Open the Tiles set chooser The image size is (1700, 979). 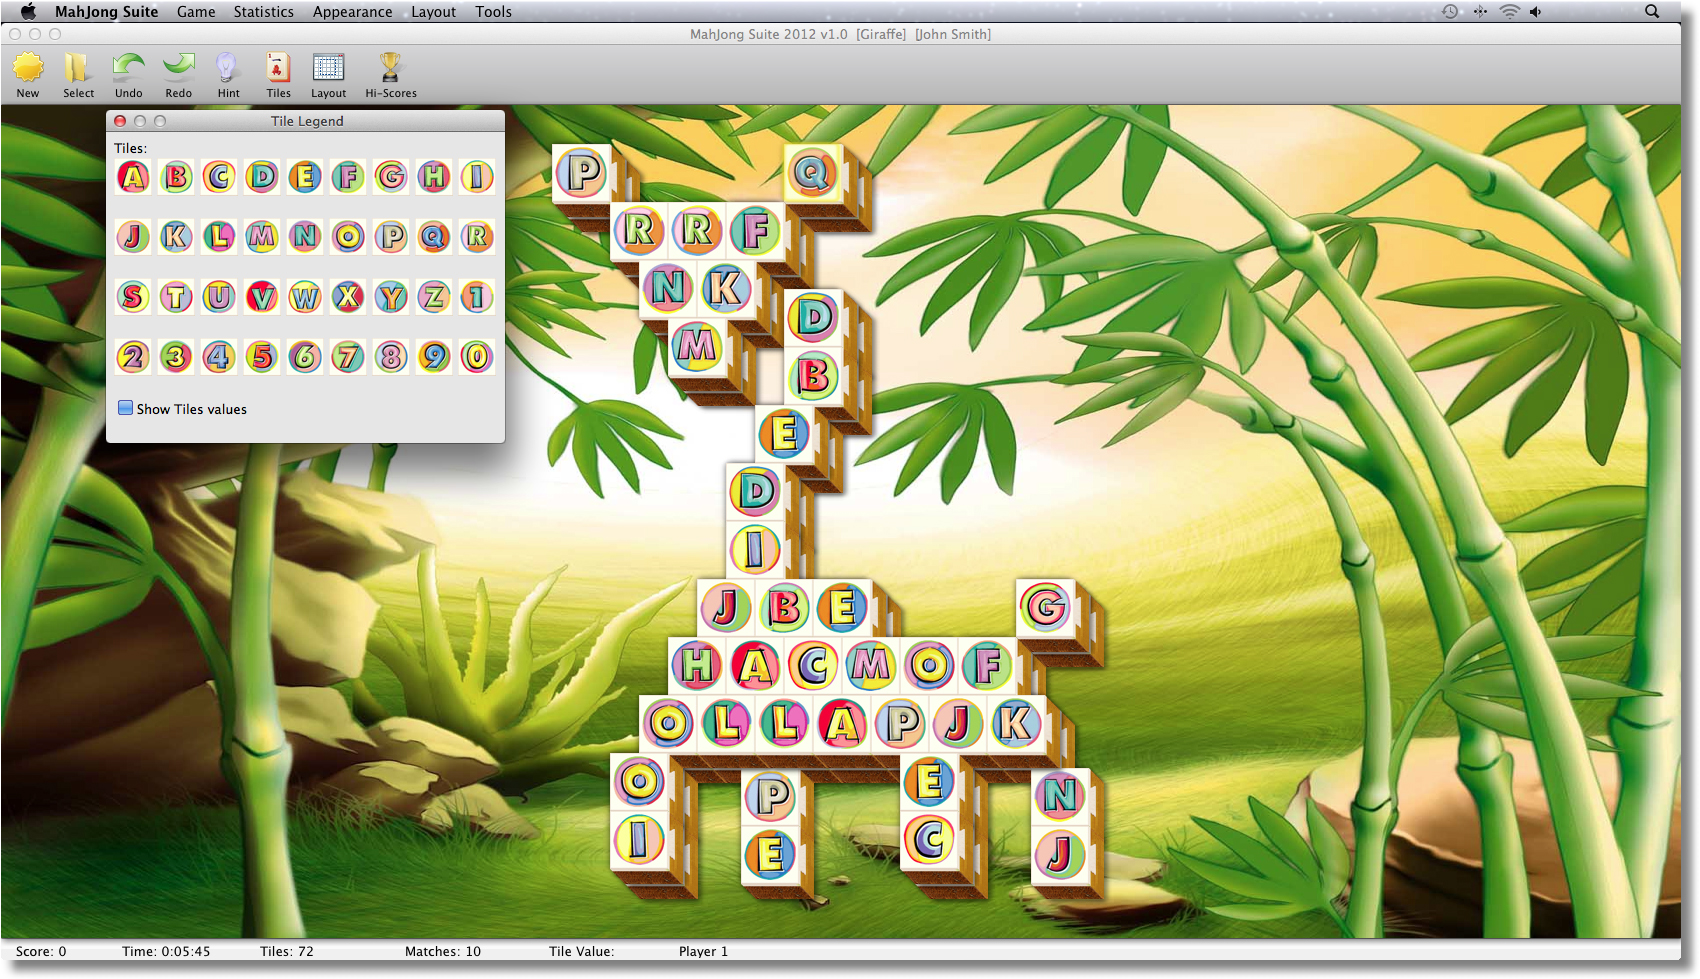pyautogui.click(x=277, y=72)
